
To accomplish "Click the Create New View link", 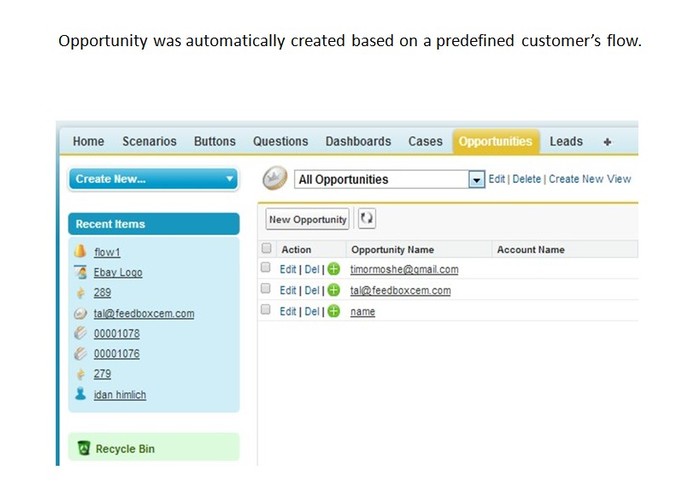I will 590,179.
